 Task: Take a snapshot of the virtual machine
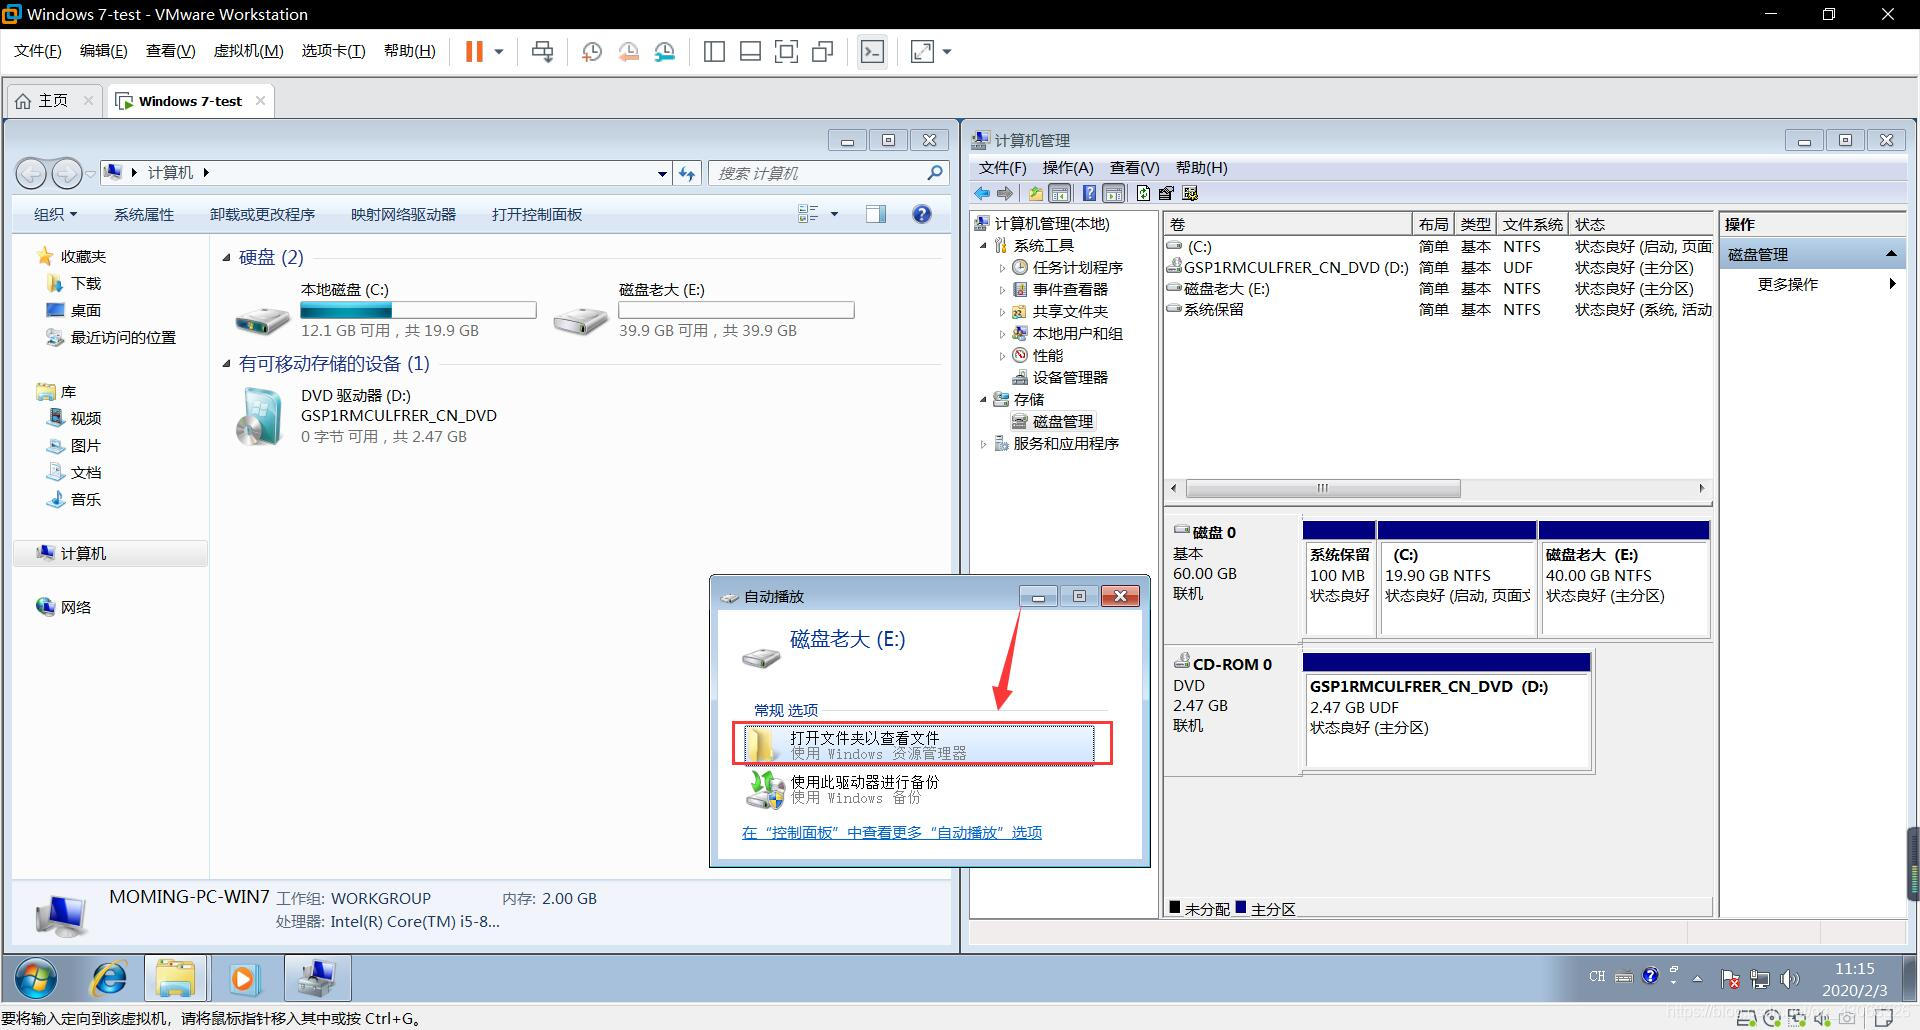click(x=591, y=51)
